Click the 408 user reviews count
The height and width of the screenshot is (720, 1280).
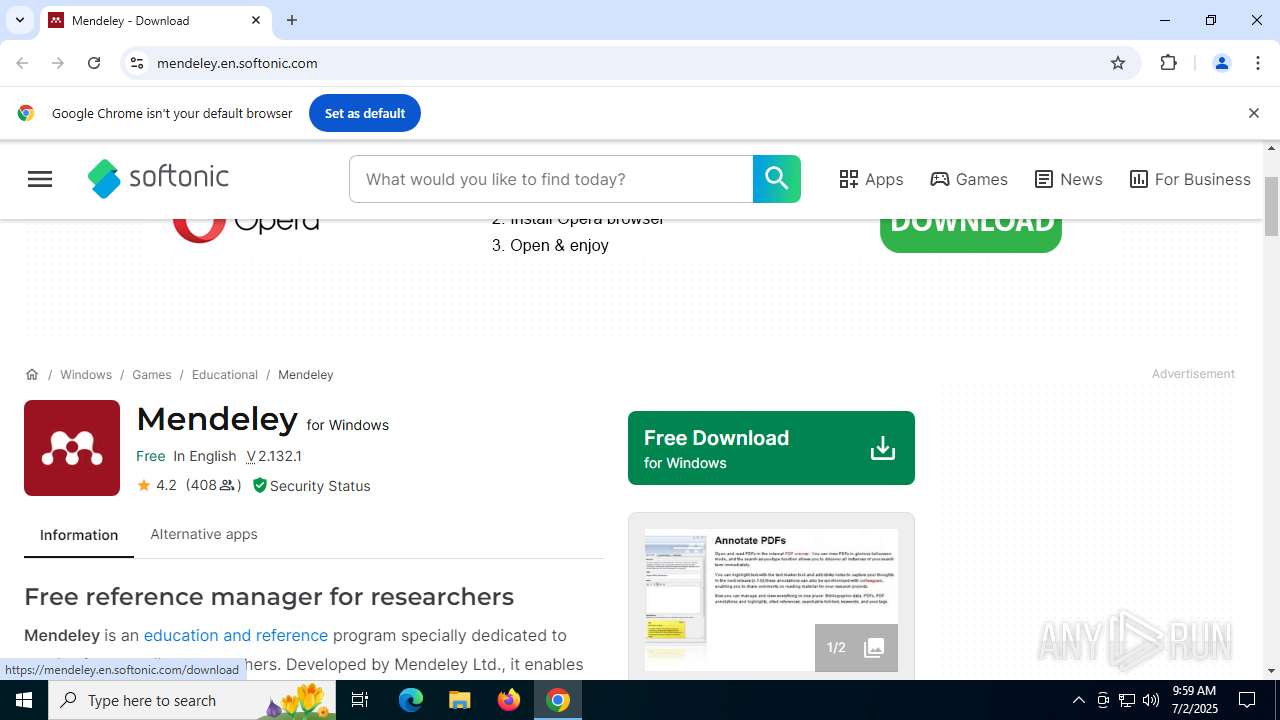(x=213, y=485)
